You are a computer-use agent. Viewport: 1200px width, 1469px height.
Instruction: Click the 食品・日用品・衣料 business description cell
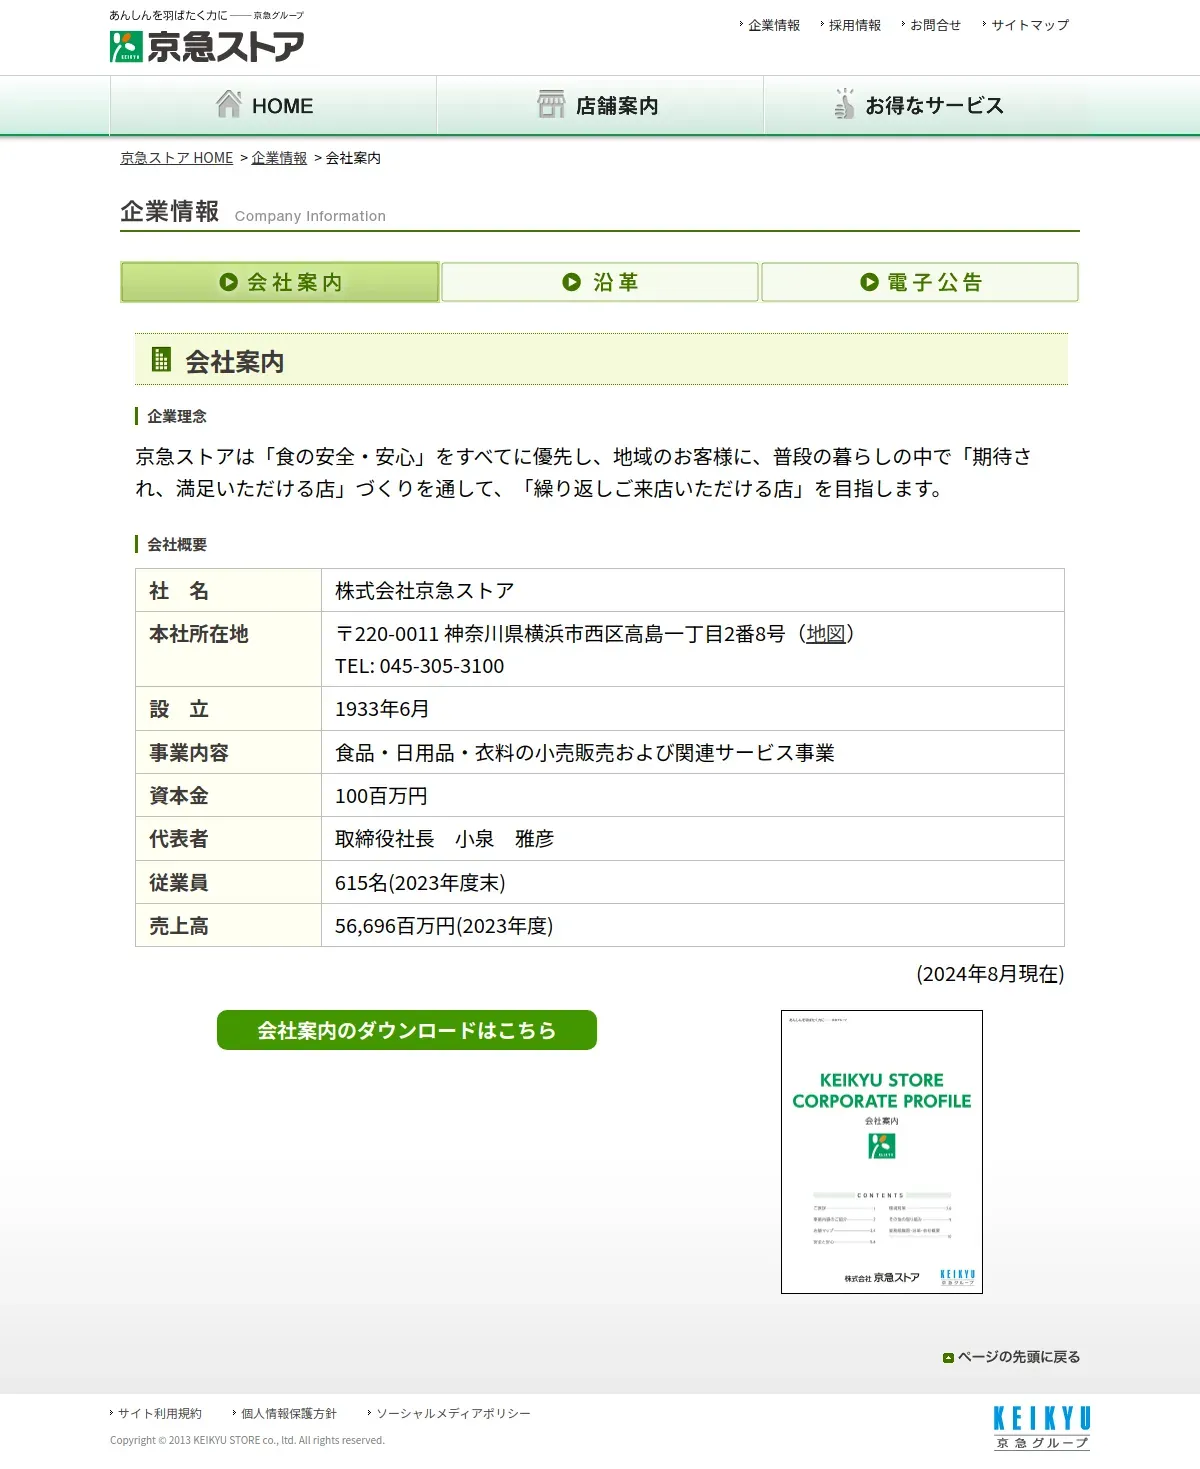(x=692, y=752)
